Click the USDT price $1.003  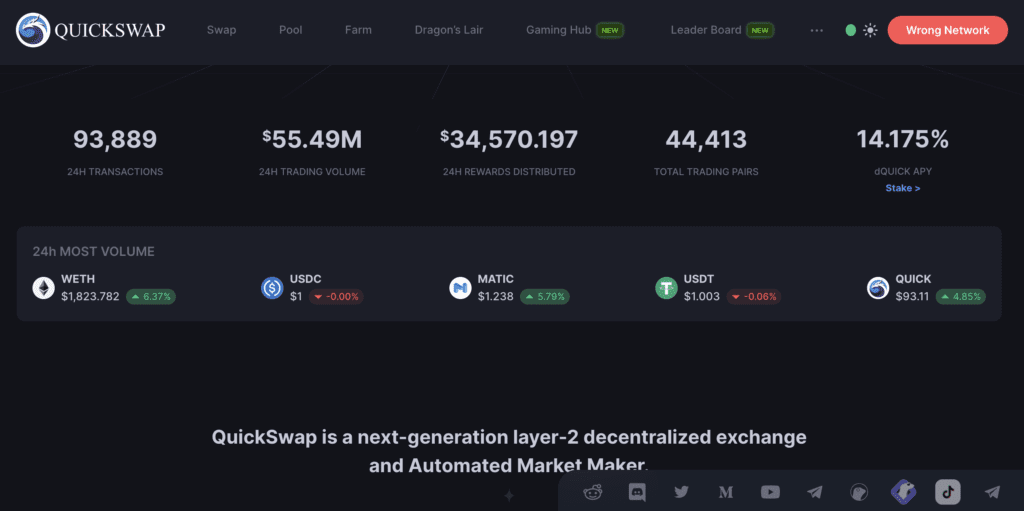coord(701,297)
